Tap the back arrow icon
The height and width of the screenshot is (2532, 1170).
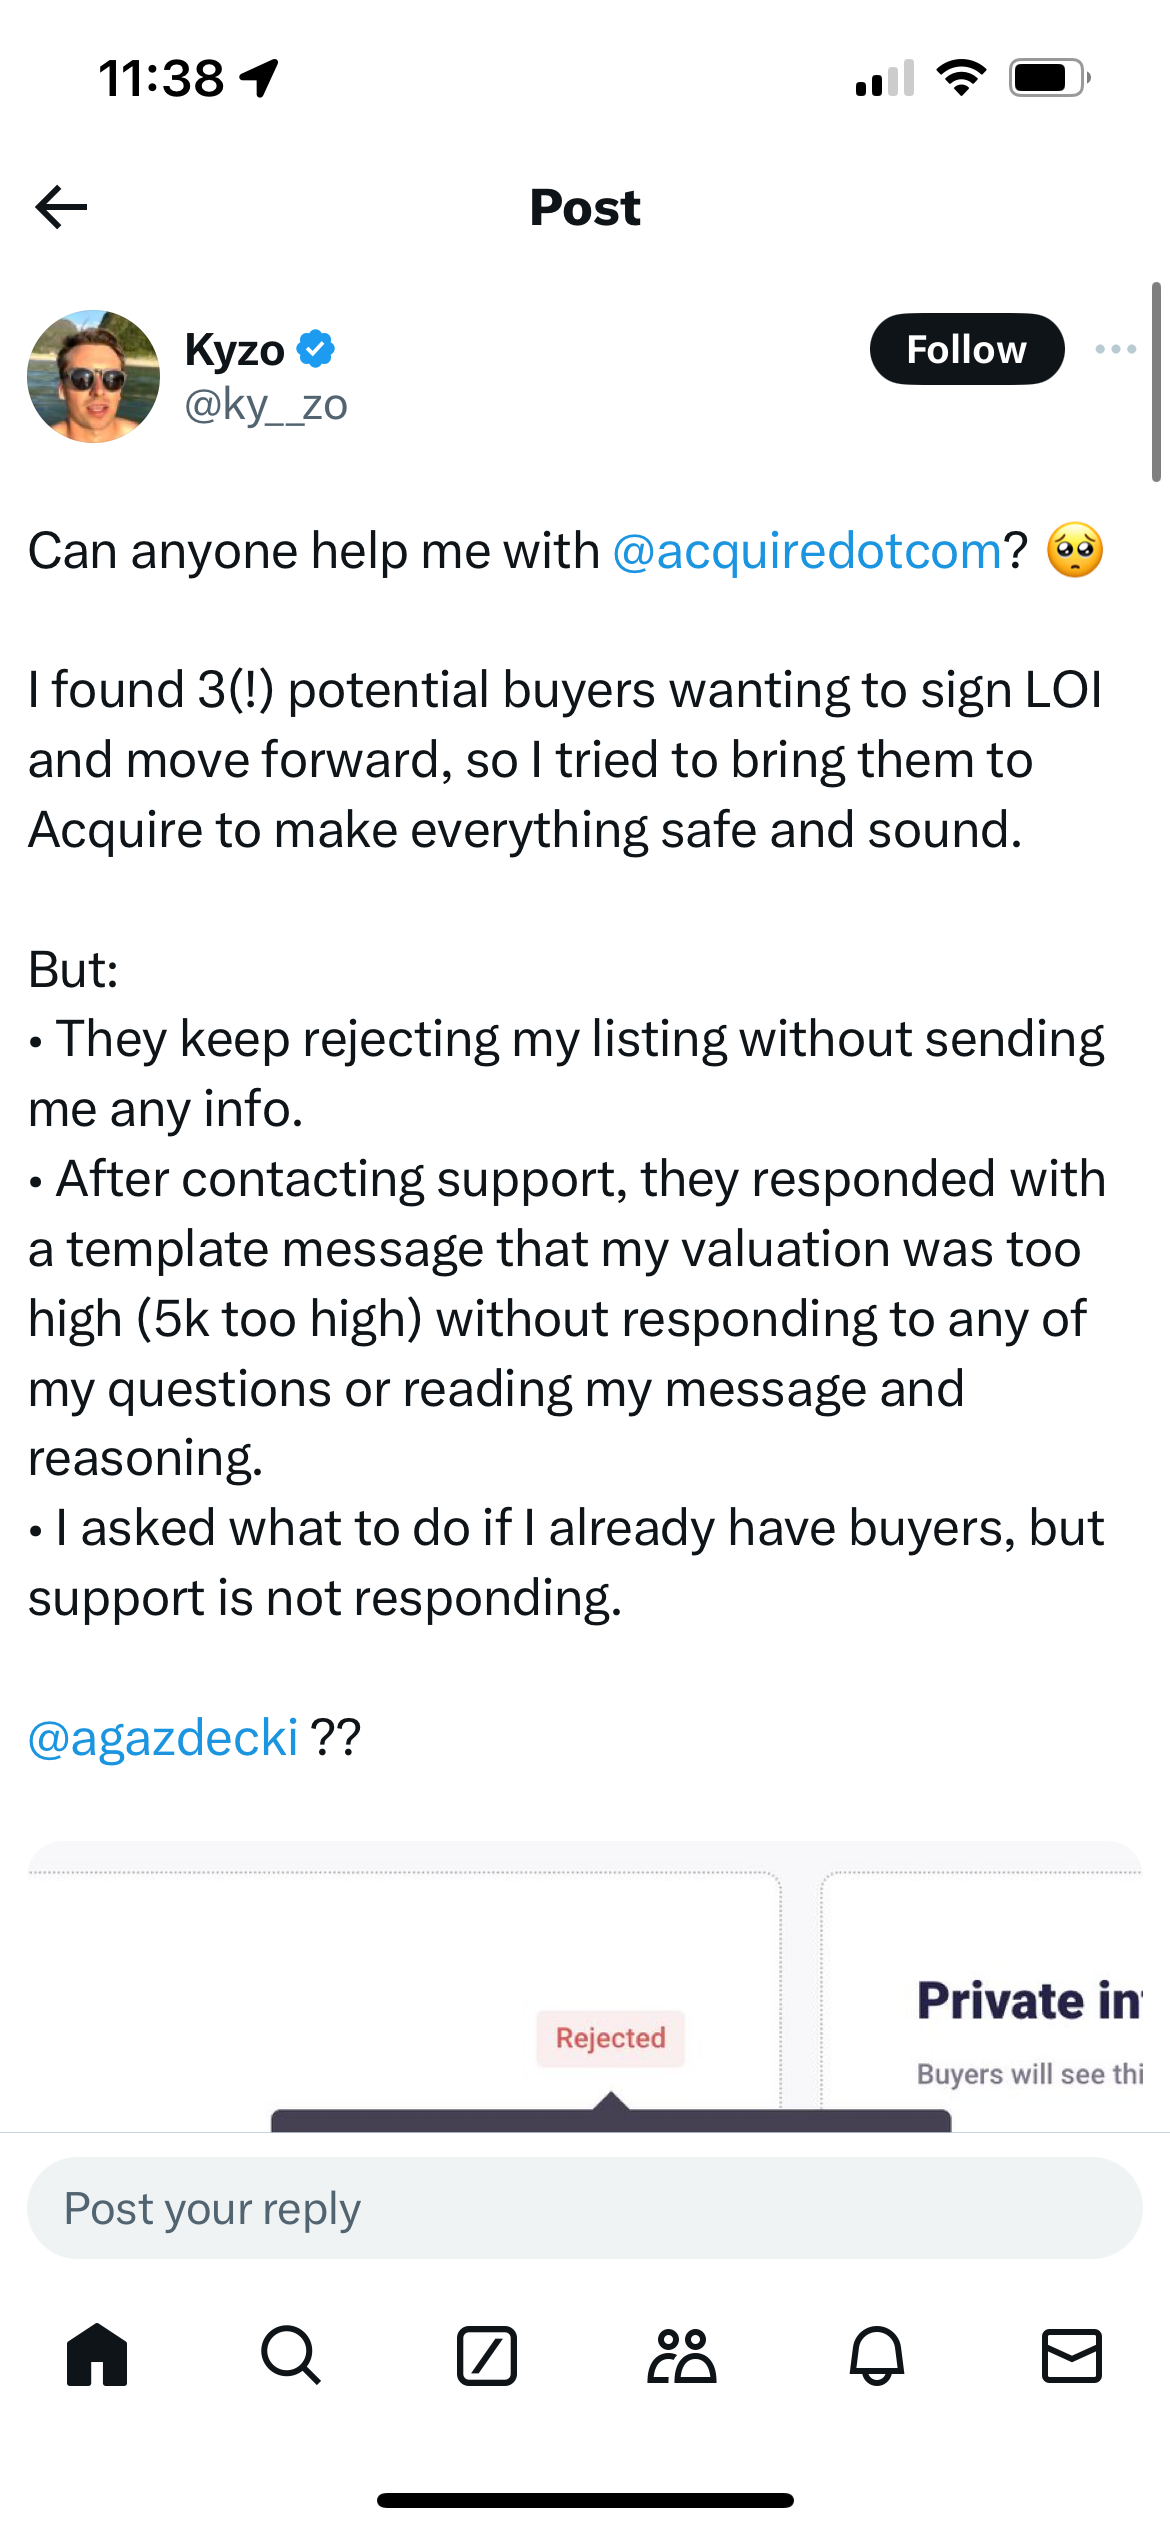[62, 208]
